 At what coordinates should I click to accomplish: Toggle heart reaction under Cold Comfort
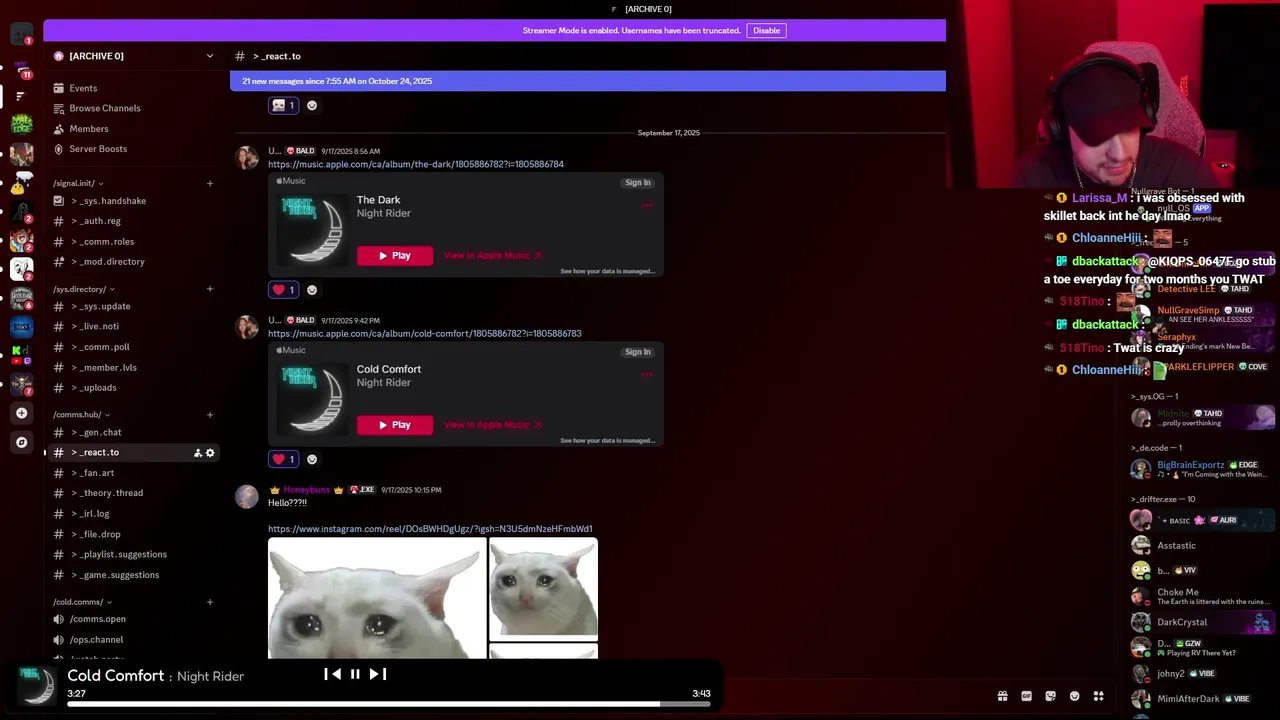point(284,459)
